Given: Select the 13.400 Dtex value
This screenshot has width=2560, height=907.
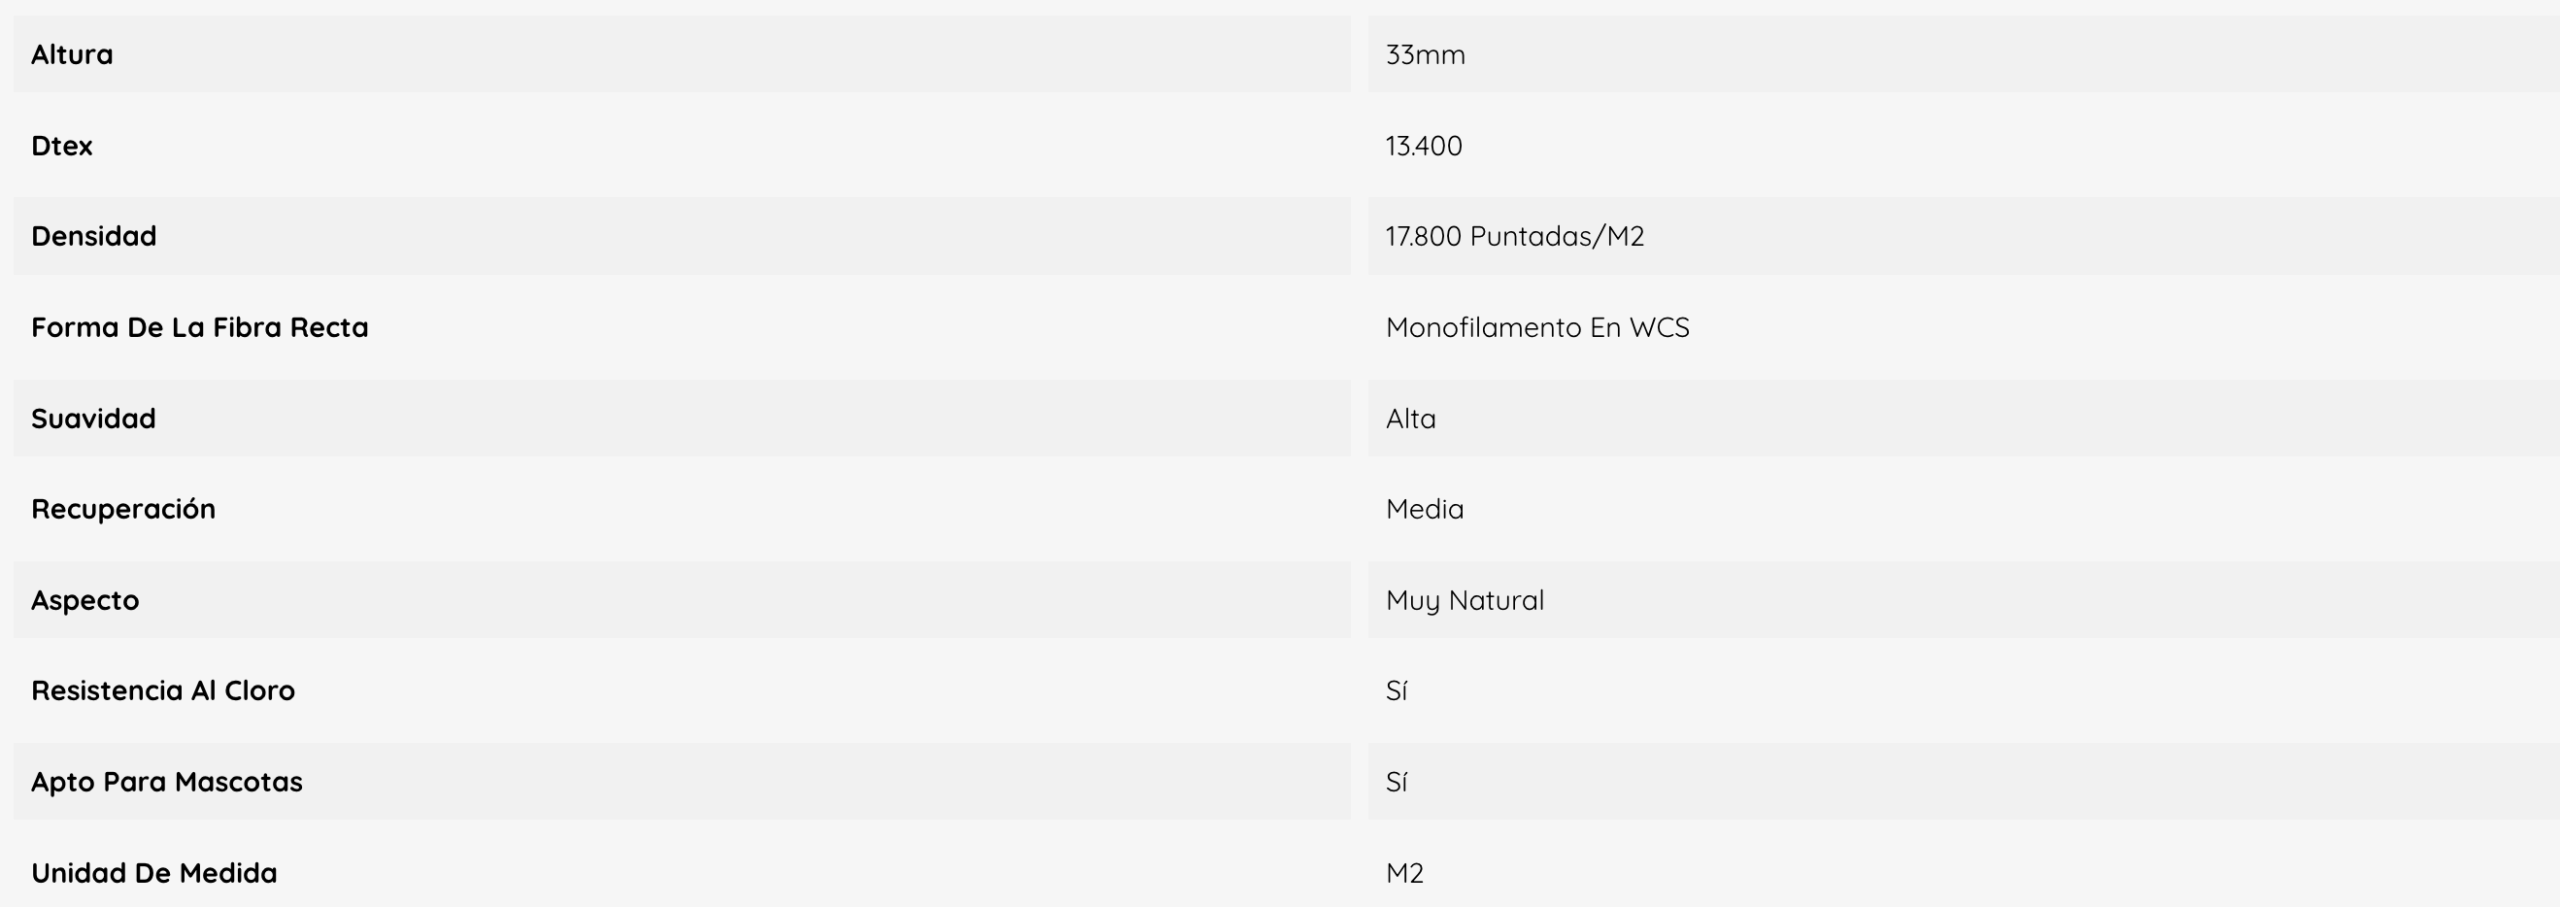Looking at the screenshot, I should point(1423,145).
